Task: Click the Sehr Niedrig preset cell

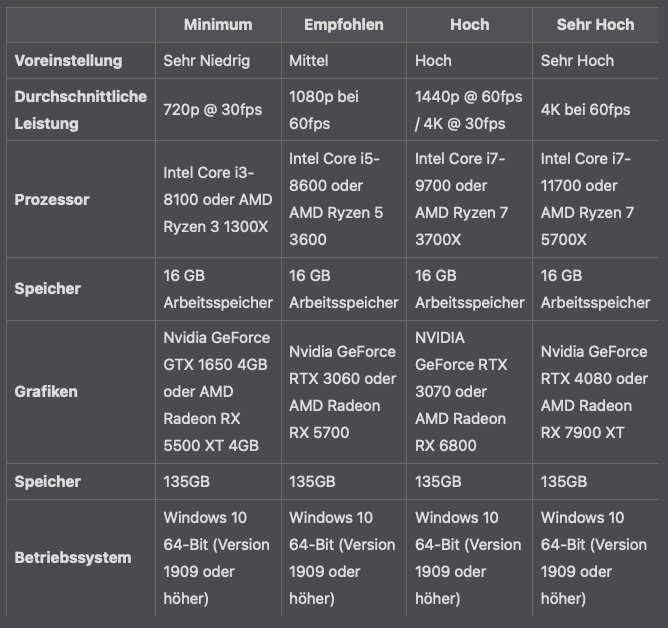Action: (x=206, y=60)
